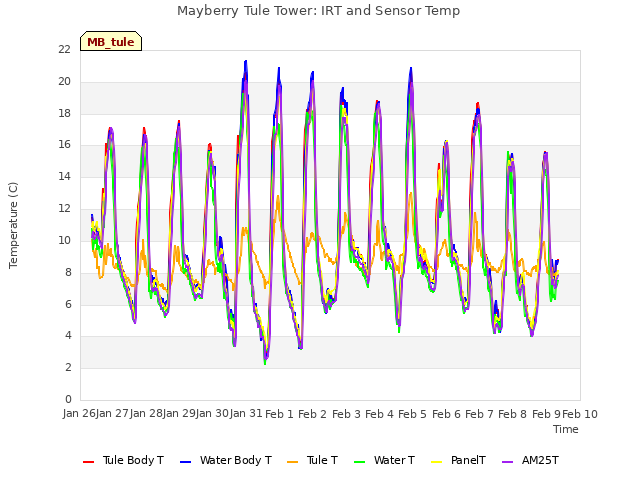Click the chart title Mayberry Tule Tower
This screenshot has height=480, width=640.
[318, 11]
